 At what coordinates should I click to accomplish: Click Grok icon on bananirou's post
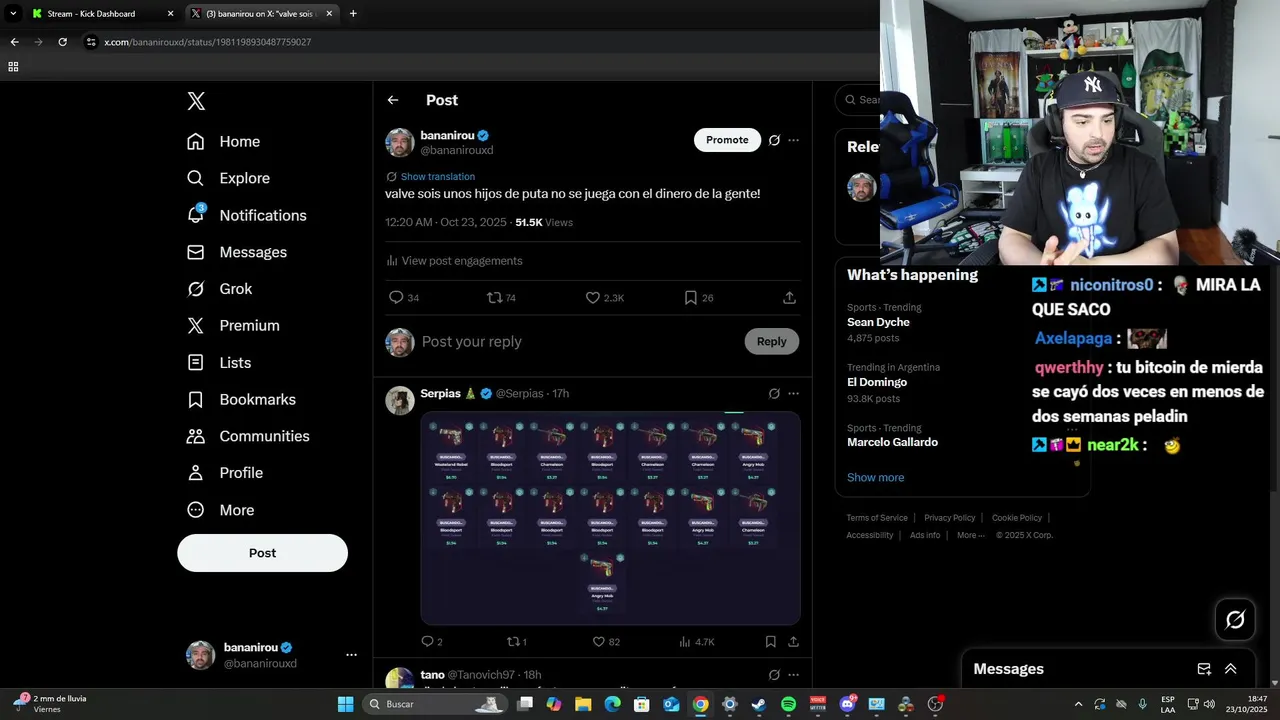click(x=774, y=140)
